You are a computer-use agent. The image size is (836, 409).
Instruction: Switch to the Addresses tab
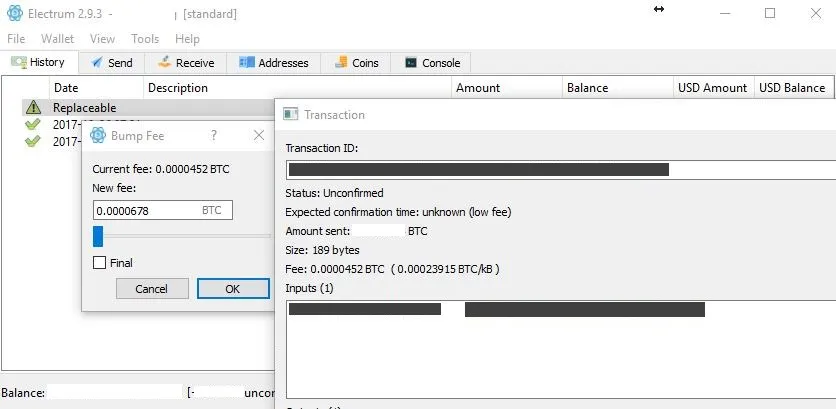[x=274, y=63]
